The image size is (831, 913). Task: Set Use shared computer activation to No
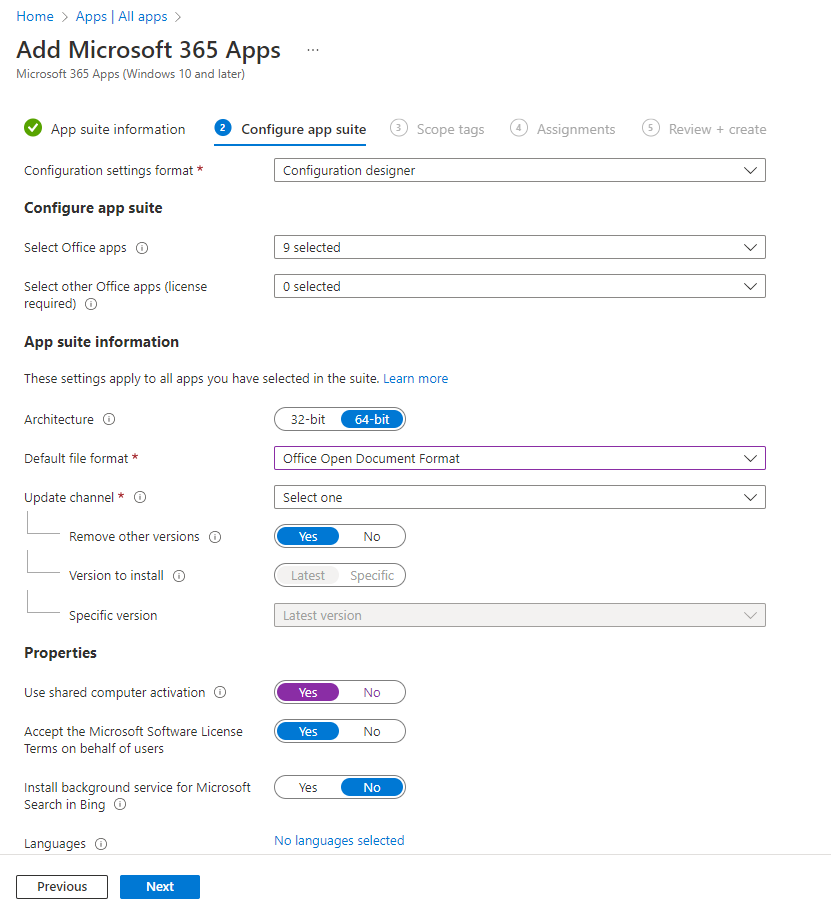click(372, 692)
